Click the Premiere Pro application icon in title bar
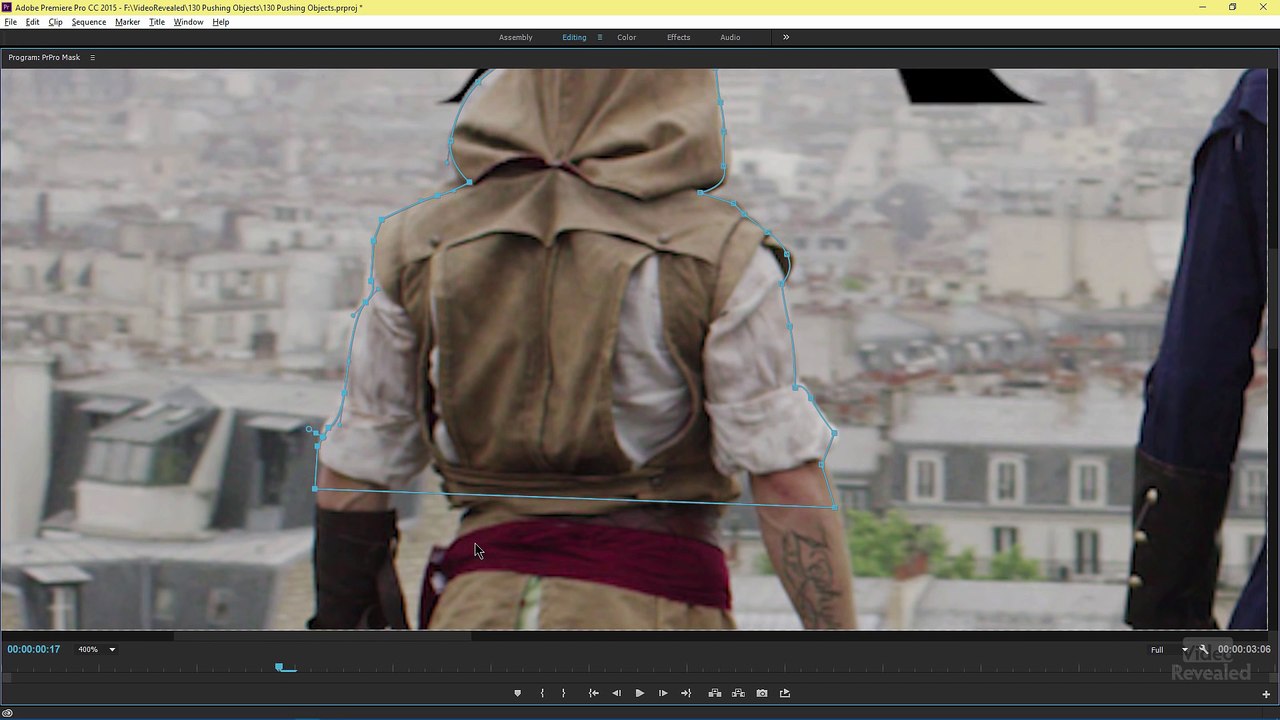 [x=7, y=7]
